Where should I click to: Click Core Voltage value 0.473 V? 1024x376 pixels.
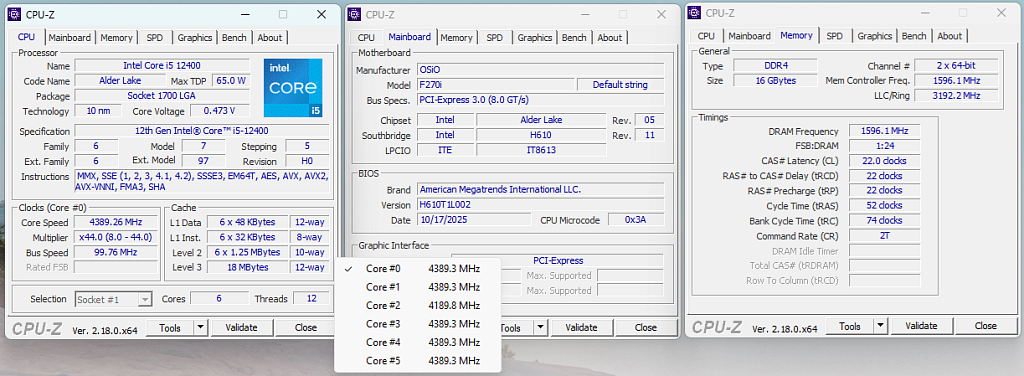click(x=219, y=110)
